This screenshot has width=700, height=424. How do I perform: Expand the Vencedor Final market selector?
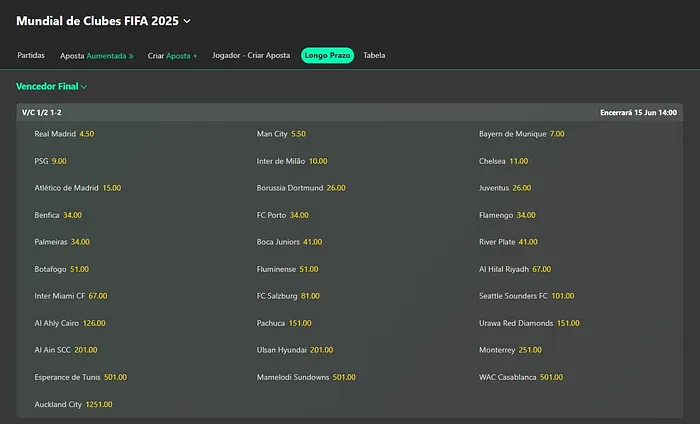pos(51,87)
